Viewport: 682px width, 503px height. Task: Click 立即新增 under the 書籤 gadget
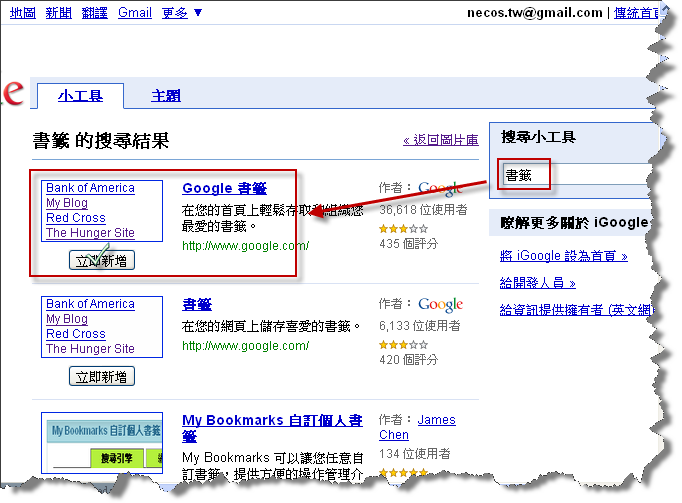pyautogui.click(x=102, y=376)
